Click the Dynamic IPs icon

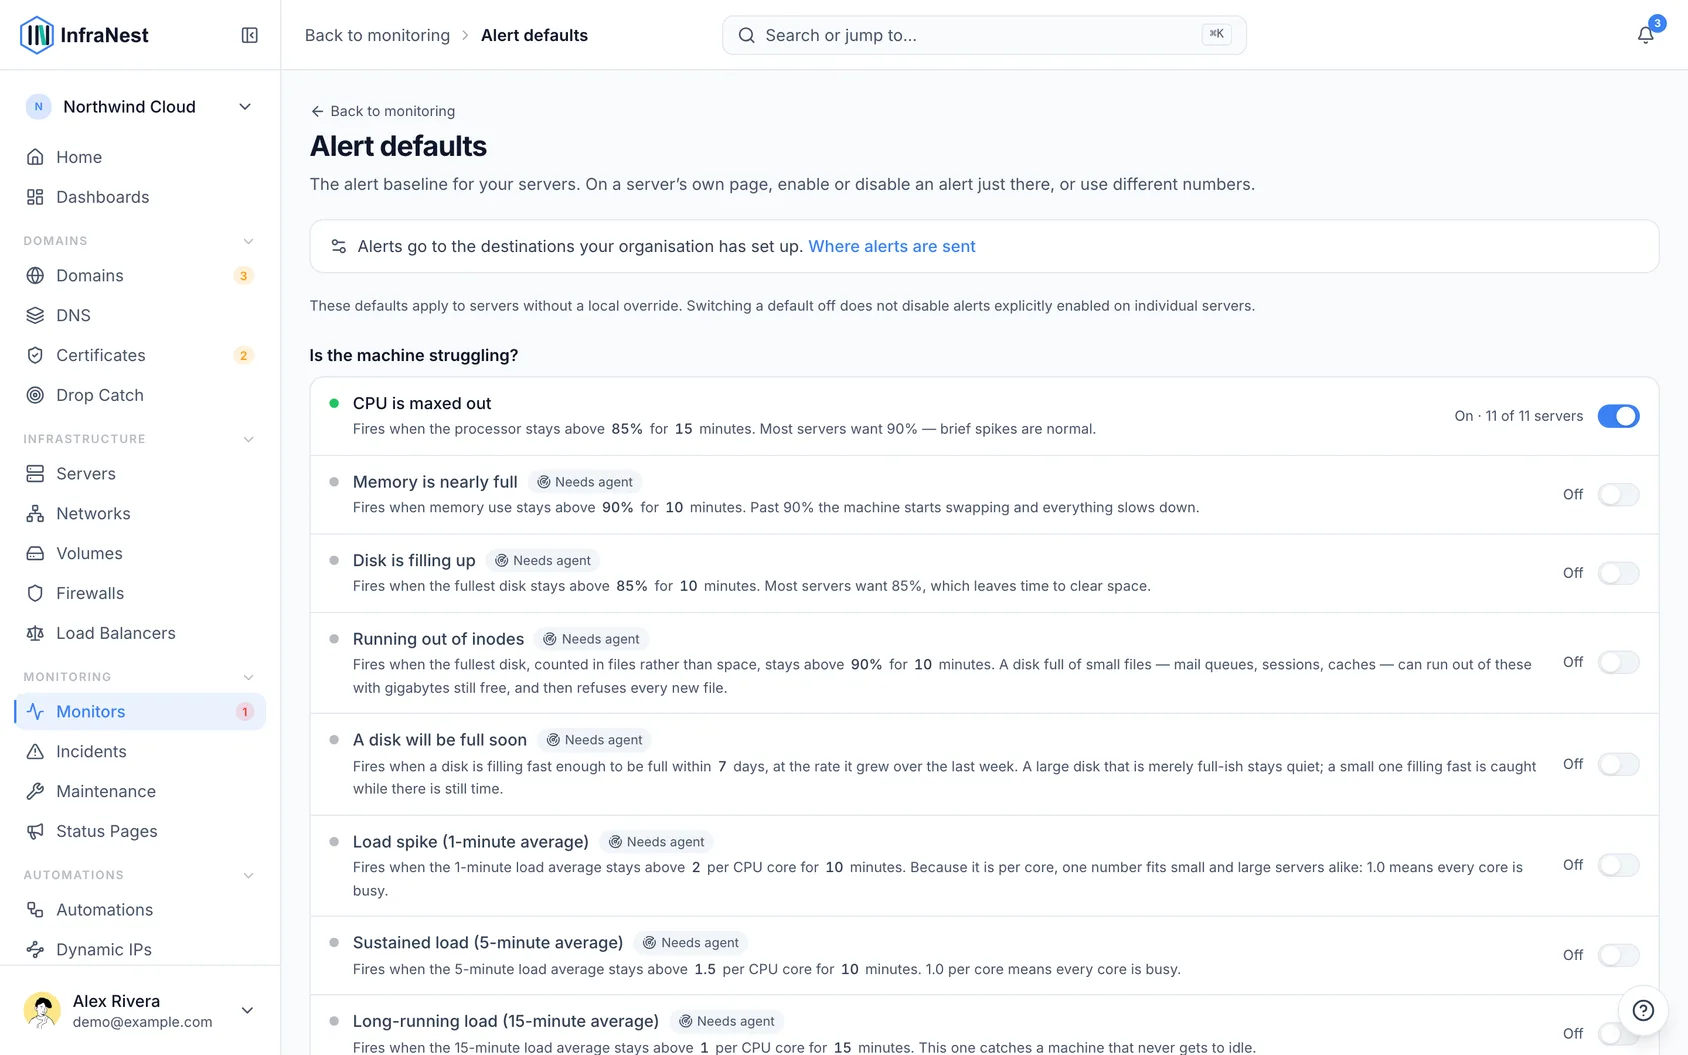(x=35, y=950)
